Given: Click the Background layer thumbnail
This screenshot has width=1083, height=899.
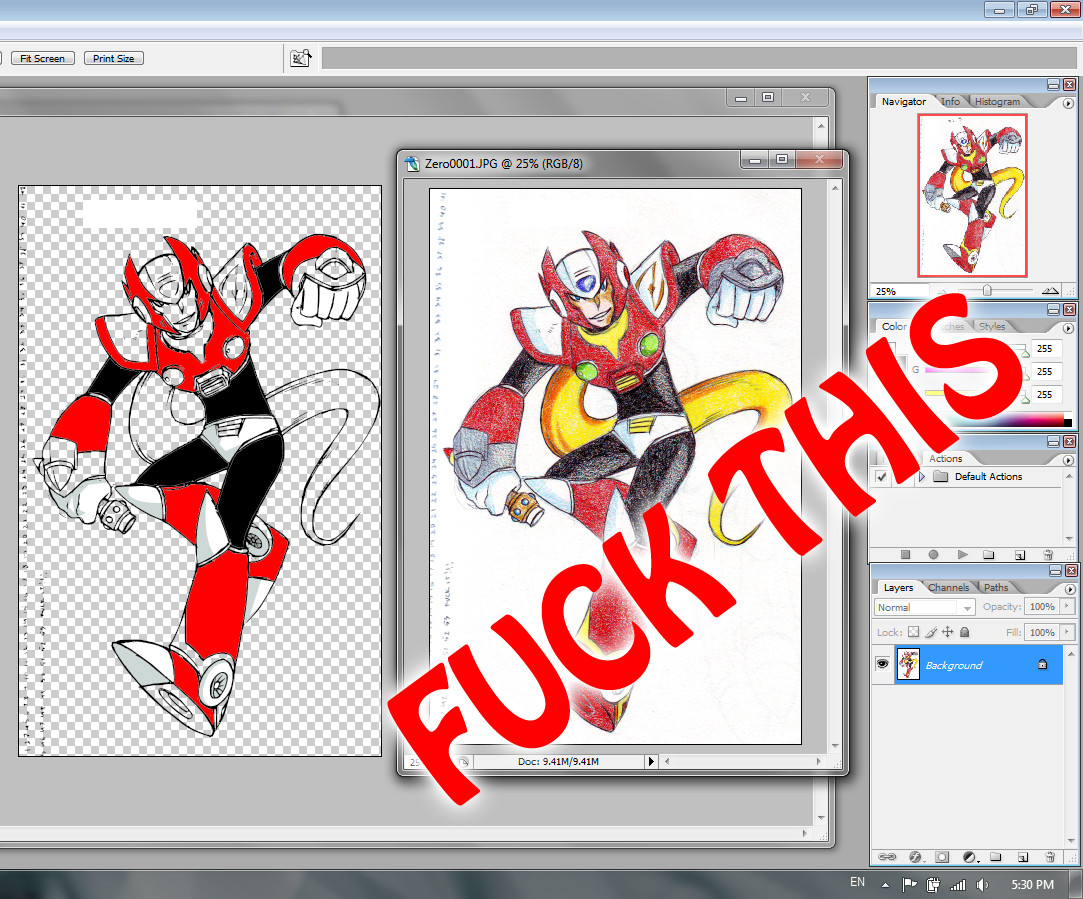Looking at the screenshot, I should (908, 665).
